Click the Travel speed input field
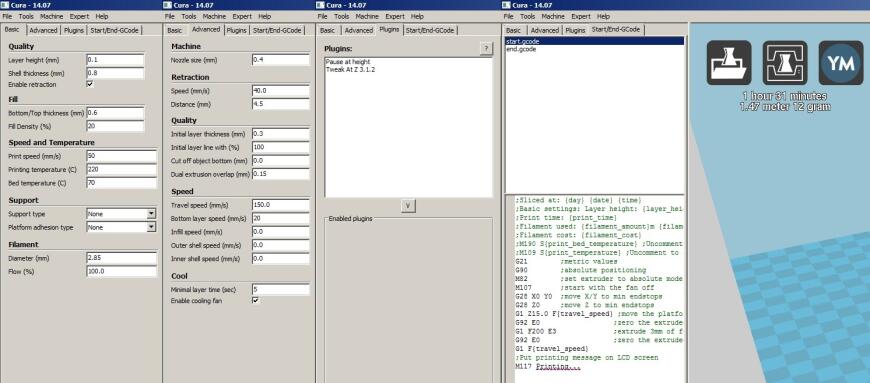This screenshot has width=870, height=383. pyautogui.click(x=280, y=205)
